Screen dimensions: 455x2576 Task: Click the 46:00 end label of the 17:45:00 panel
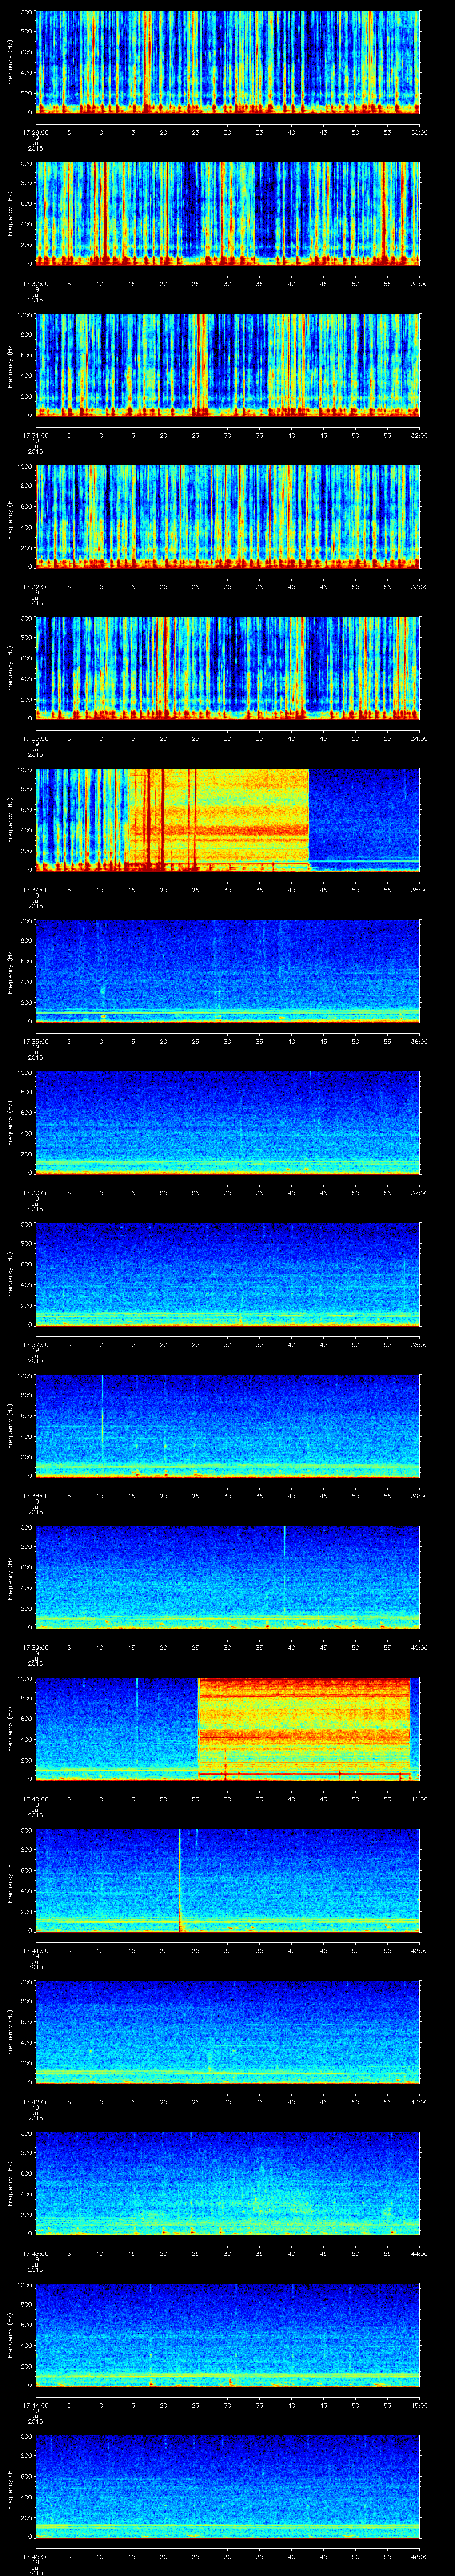pyautogui.click(x=420, y=2556)
